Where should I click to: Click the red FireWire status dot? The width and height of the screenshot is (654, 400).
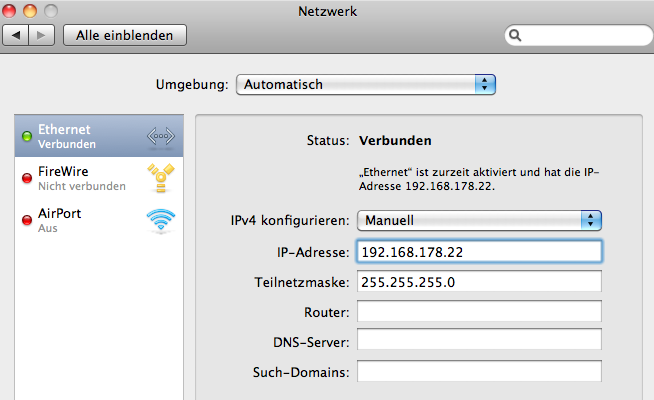point(27,178)
